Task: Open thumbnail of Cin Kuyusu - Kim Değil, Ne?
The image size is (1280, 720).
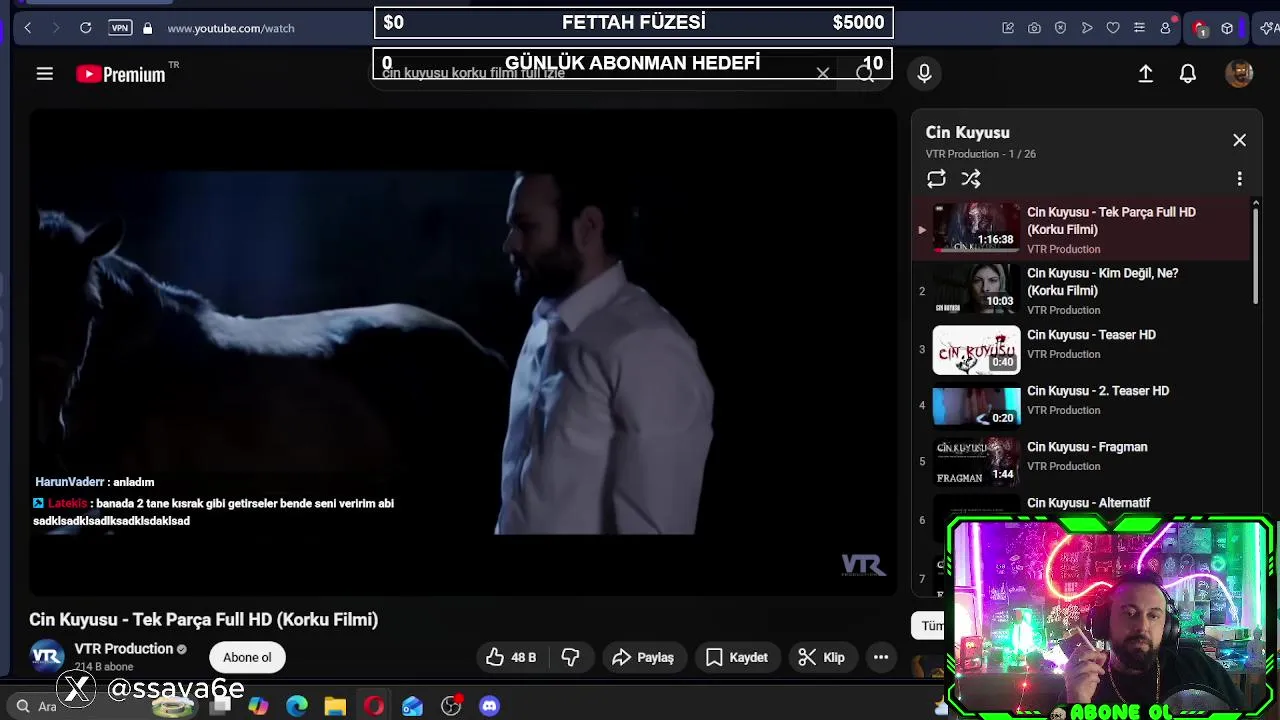Action: pyautogui.click(x=976, y=289)
